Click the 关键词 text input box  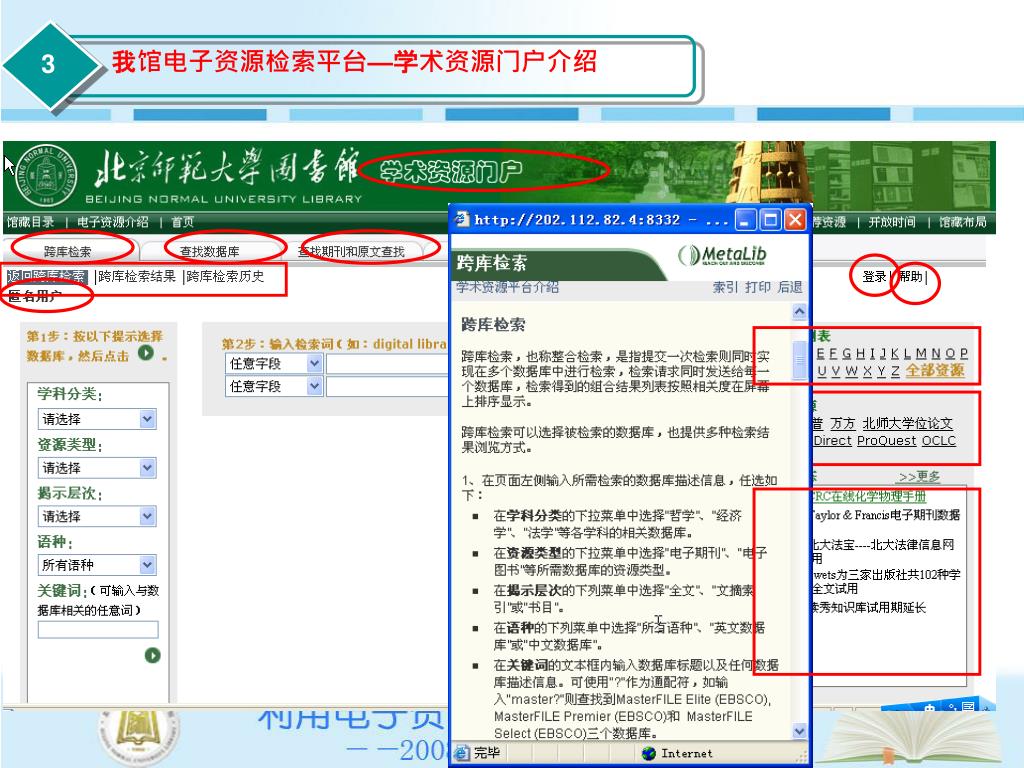click(x=98, y=630)
